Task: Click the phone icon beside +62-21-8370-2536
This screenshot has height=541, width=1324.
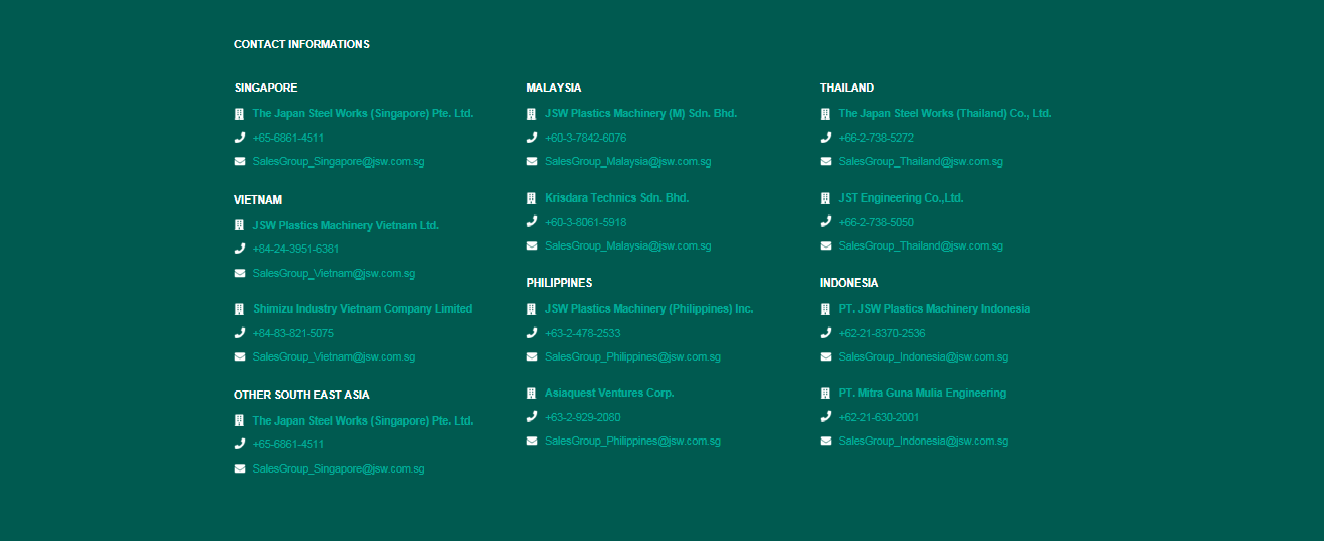Action: click(826, 333)
